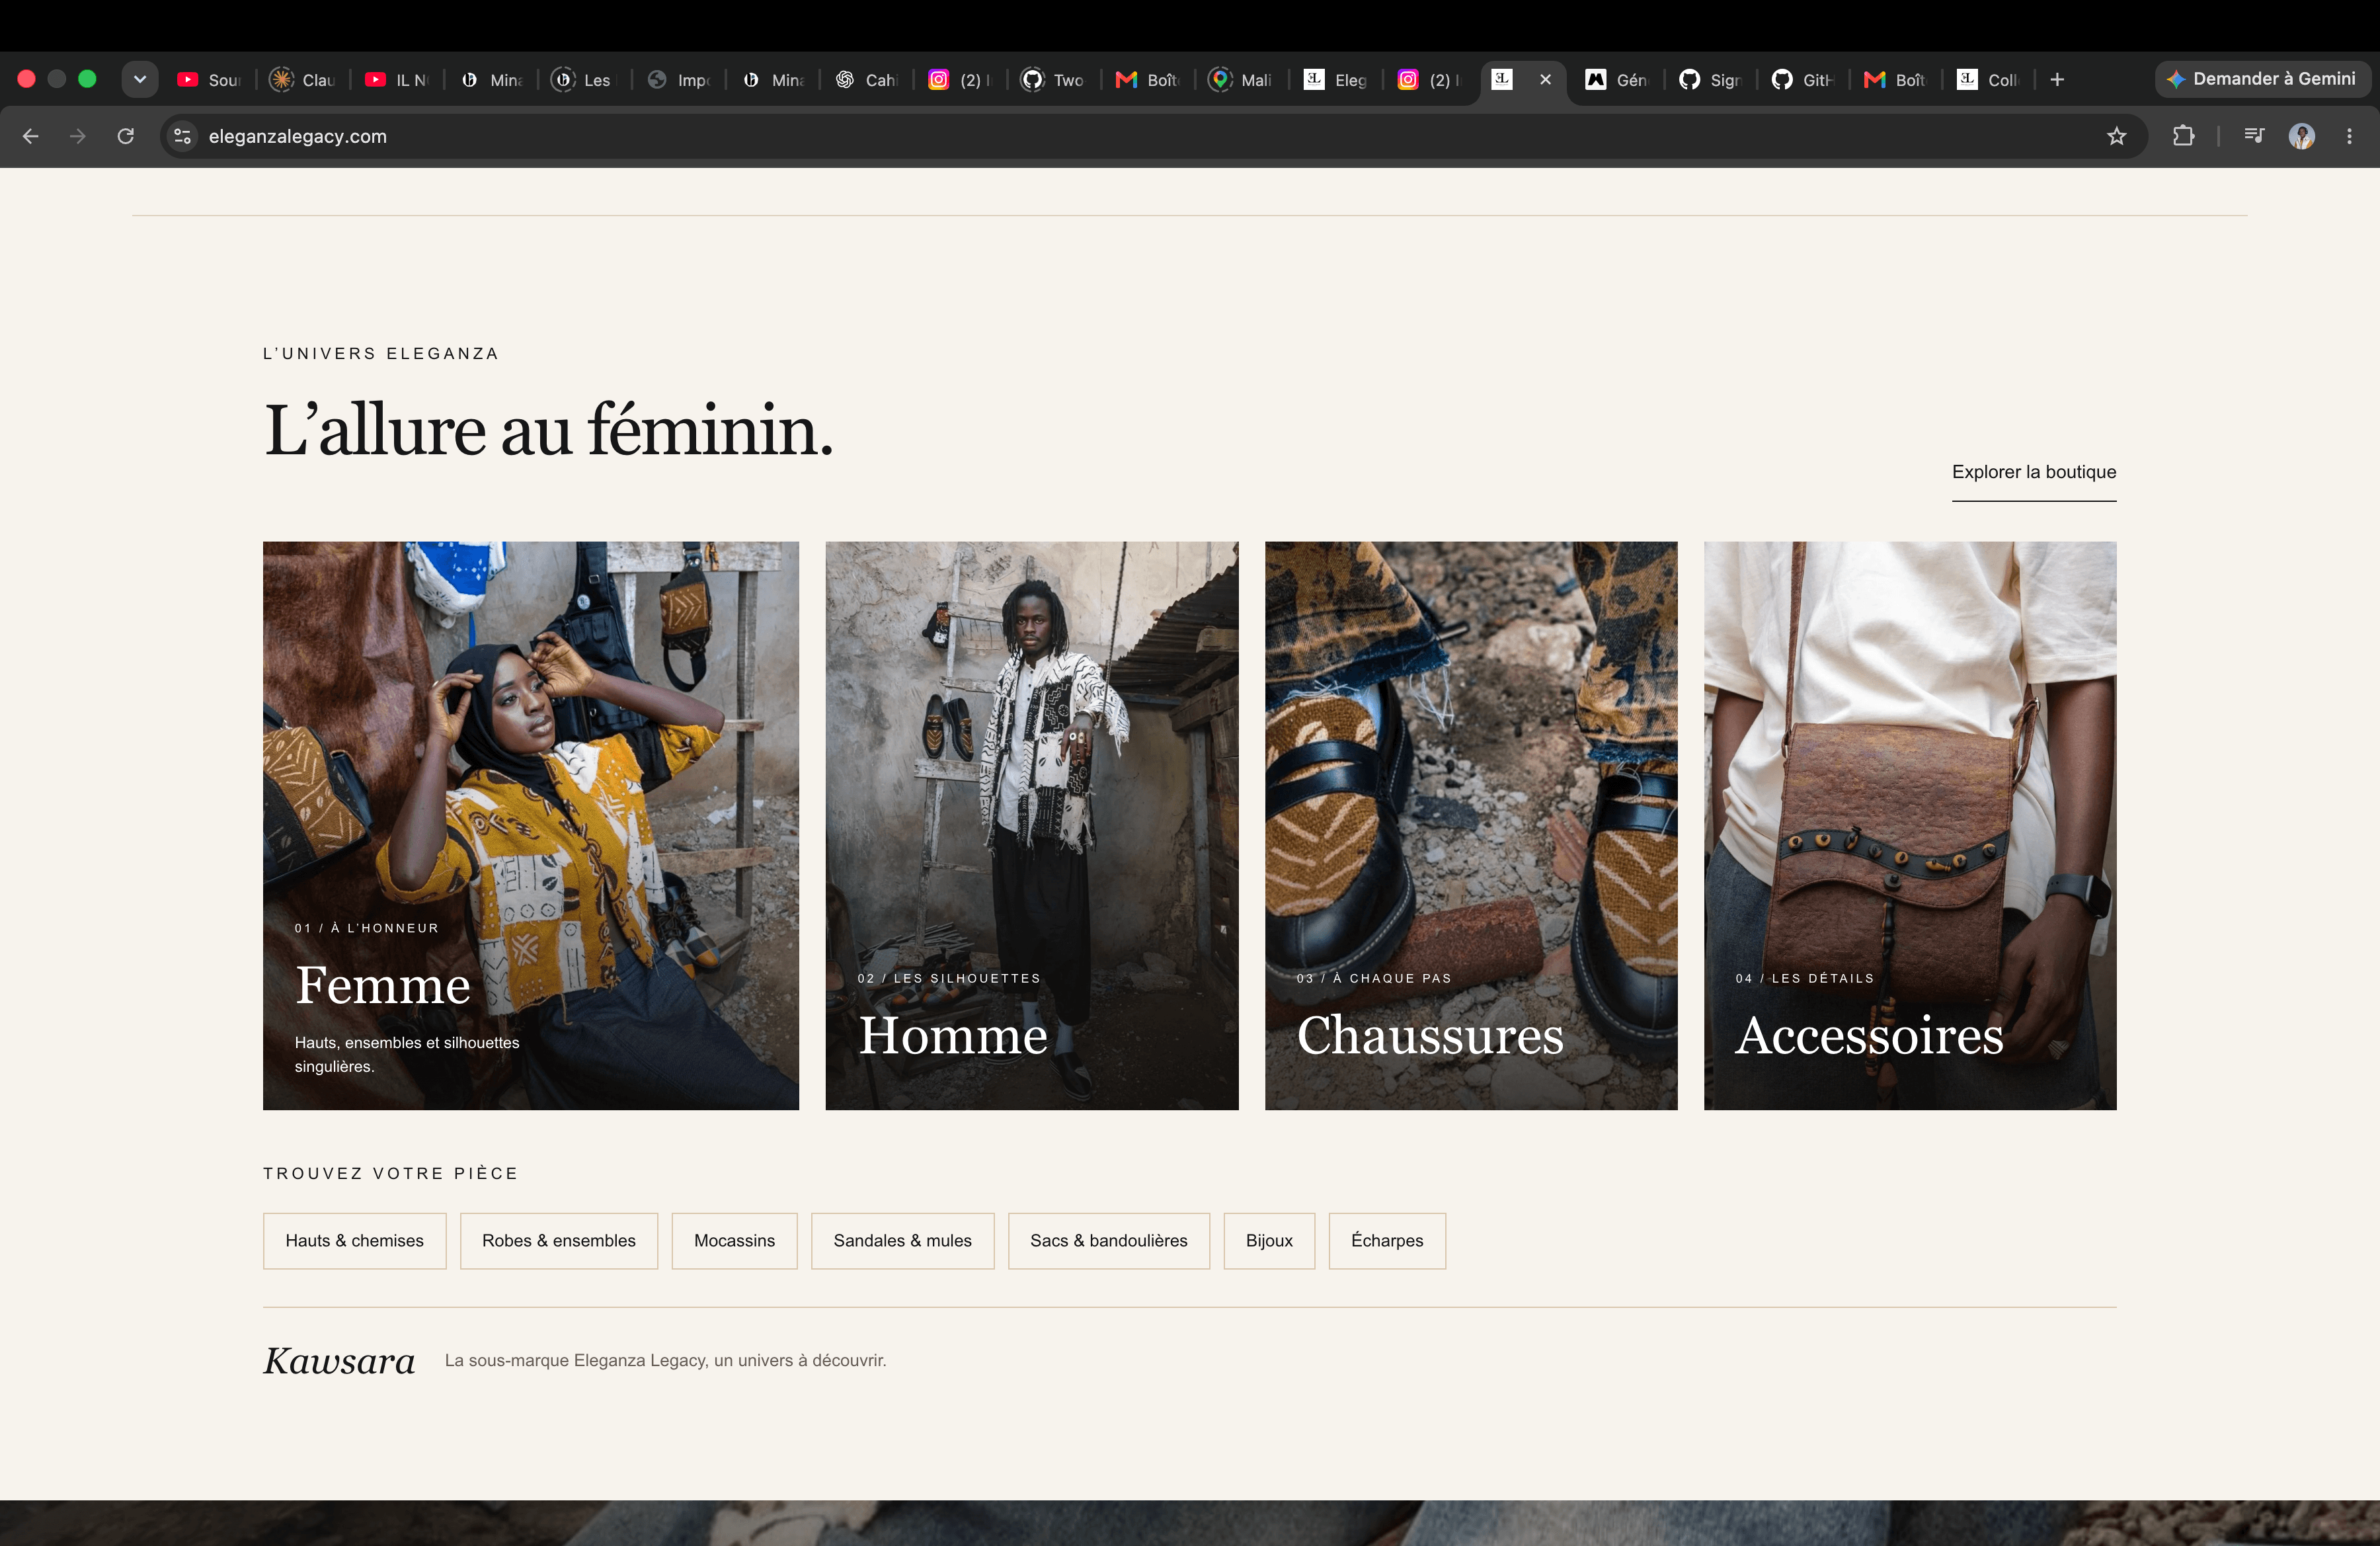Viewport: 2380px width, 1546px height.
Task: Switch to the 'Coll' tab
Action: [1988, 80]
